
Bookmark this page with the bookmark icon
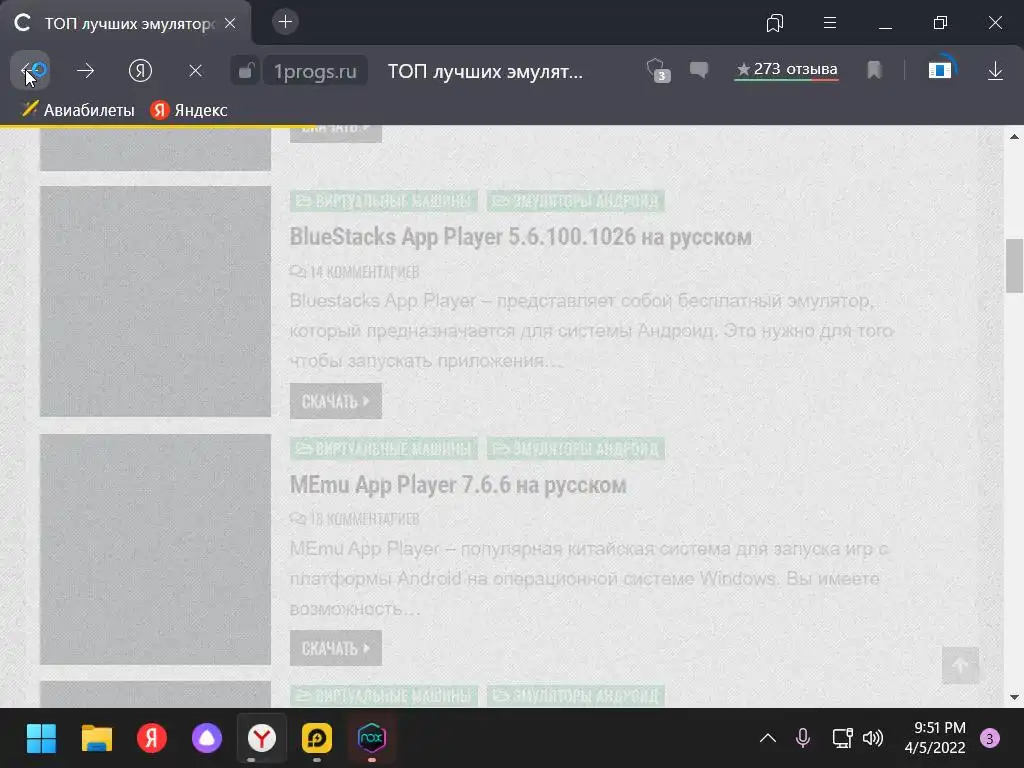(x=874, y=70)
